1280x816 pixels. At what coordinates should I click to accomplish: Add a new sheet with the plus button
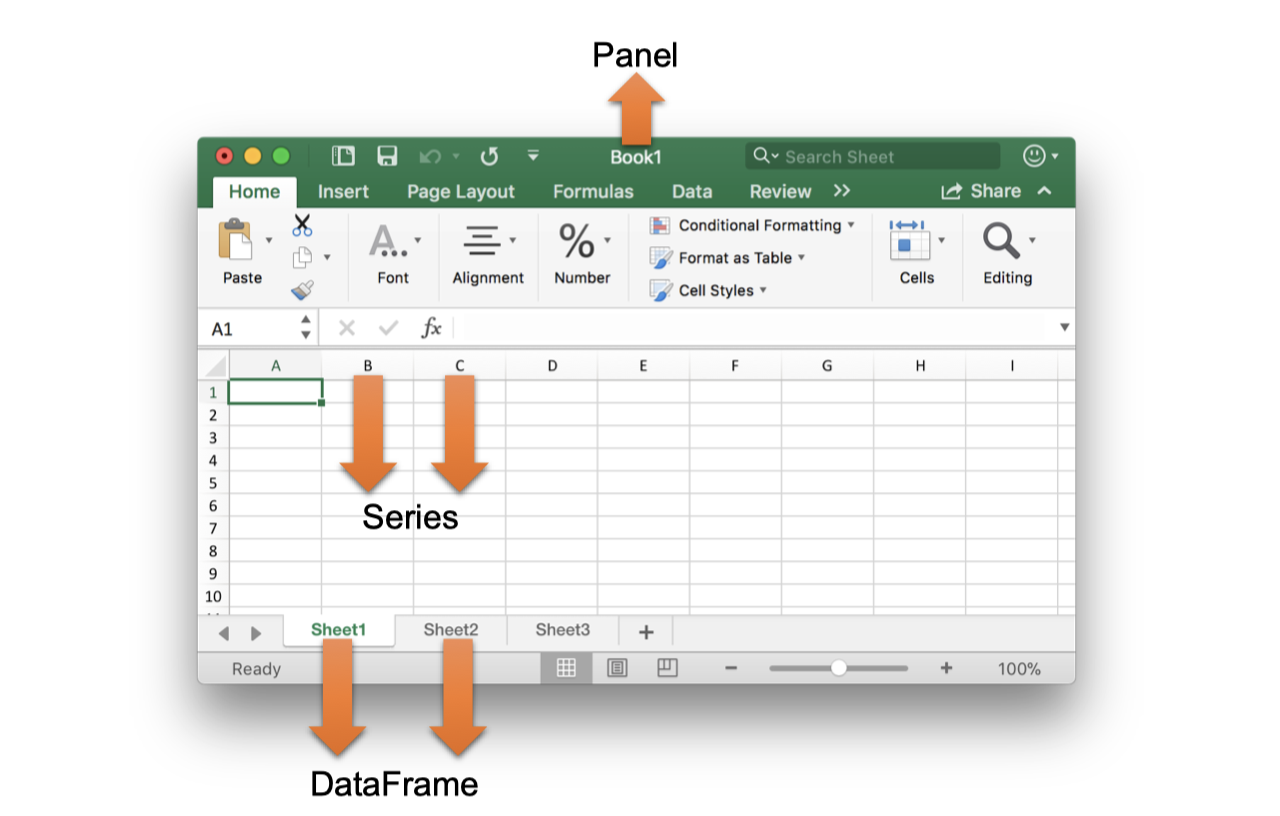tap(646, 631)
